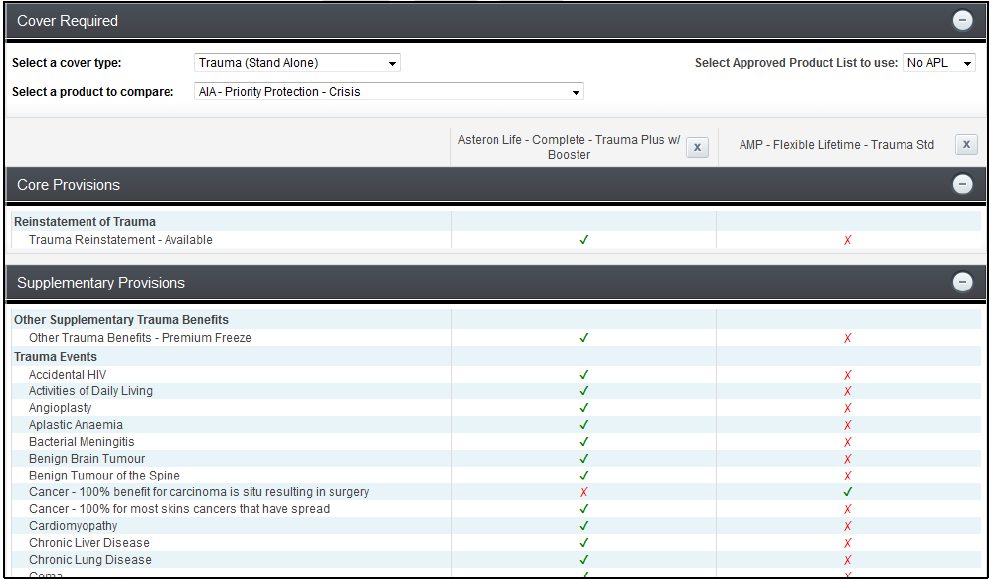The width and height of the screenshot is (991, 579).
Task: Click the AMP cross for Activities of Daily Living
Action: 848,391
